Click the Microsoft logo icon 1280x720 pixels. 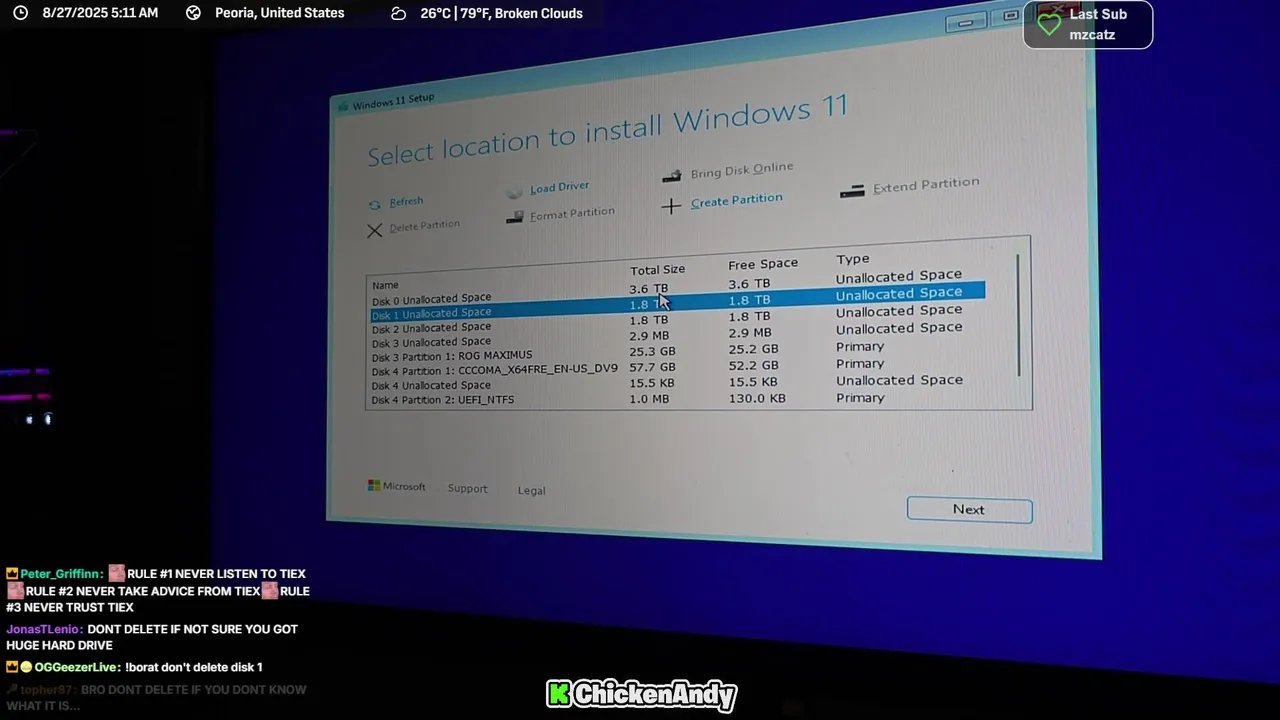click(x=374, y=486)
